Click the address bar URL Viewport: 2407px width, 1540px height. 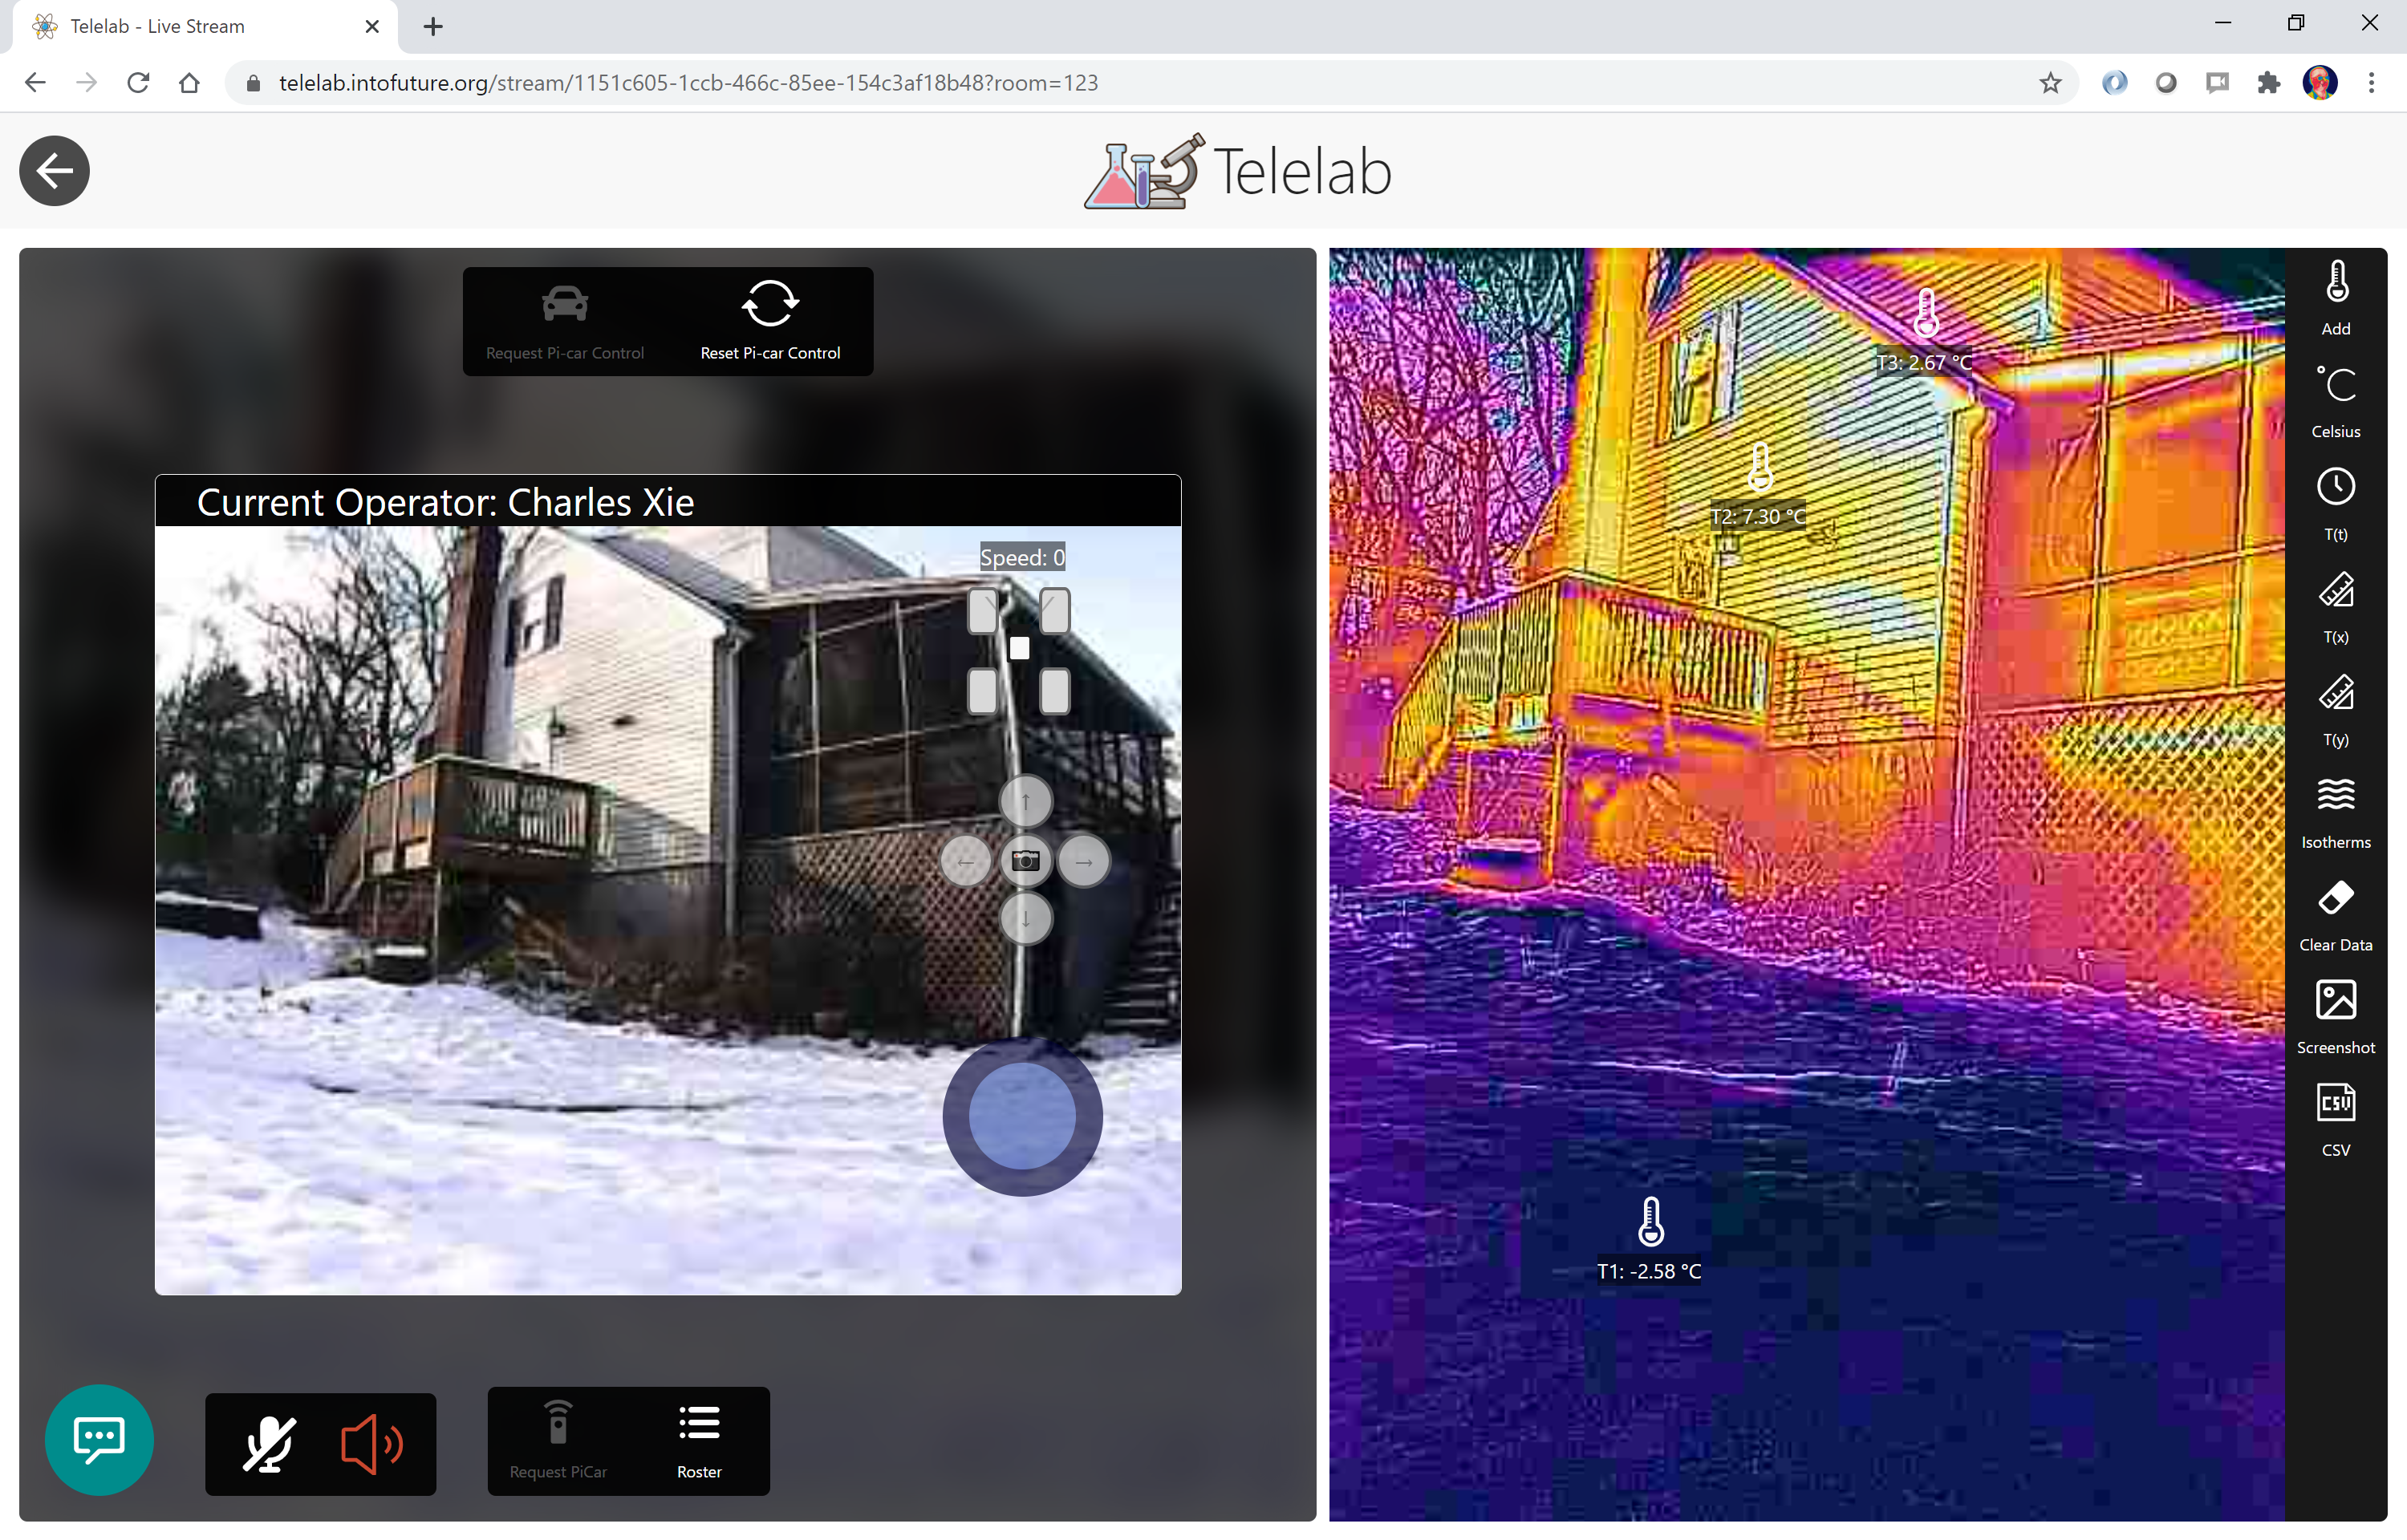coord(688,82)
